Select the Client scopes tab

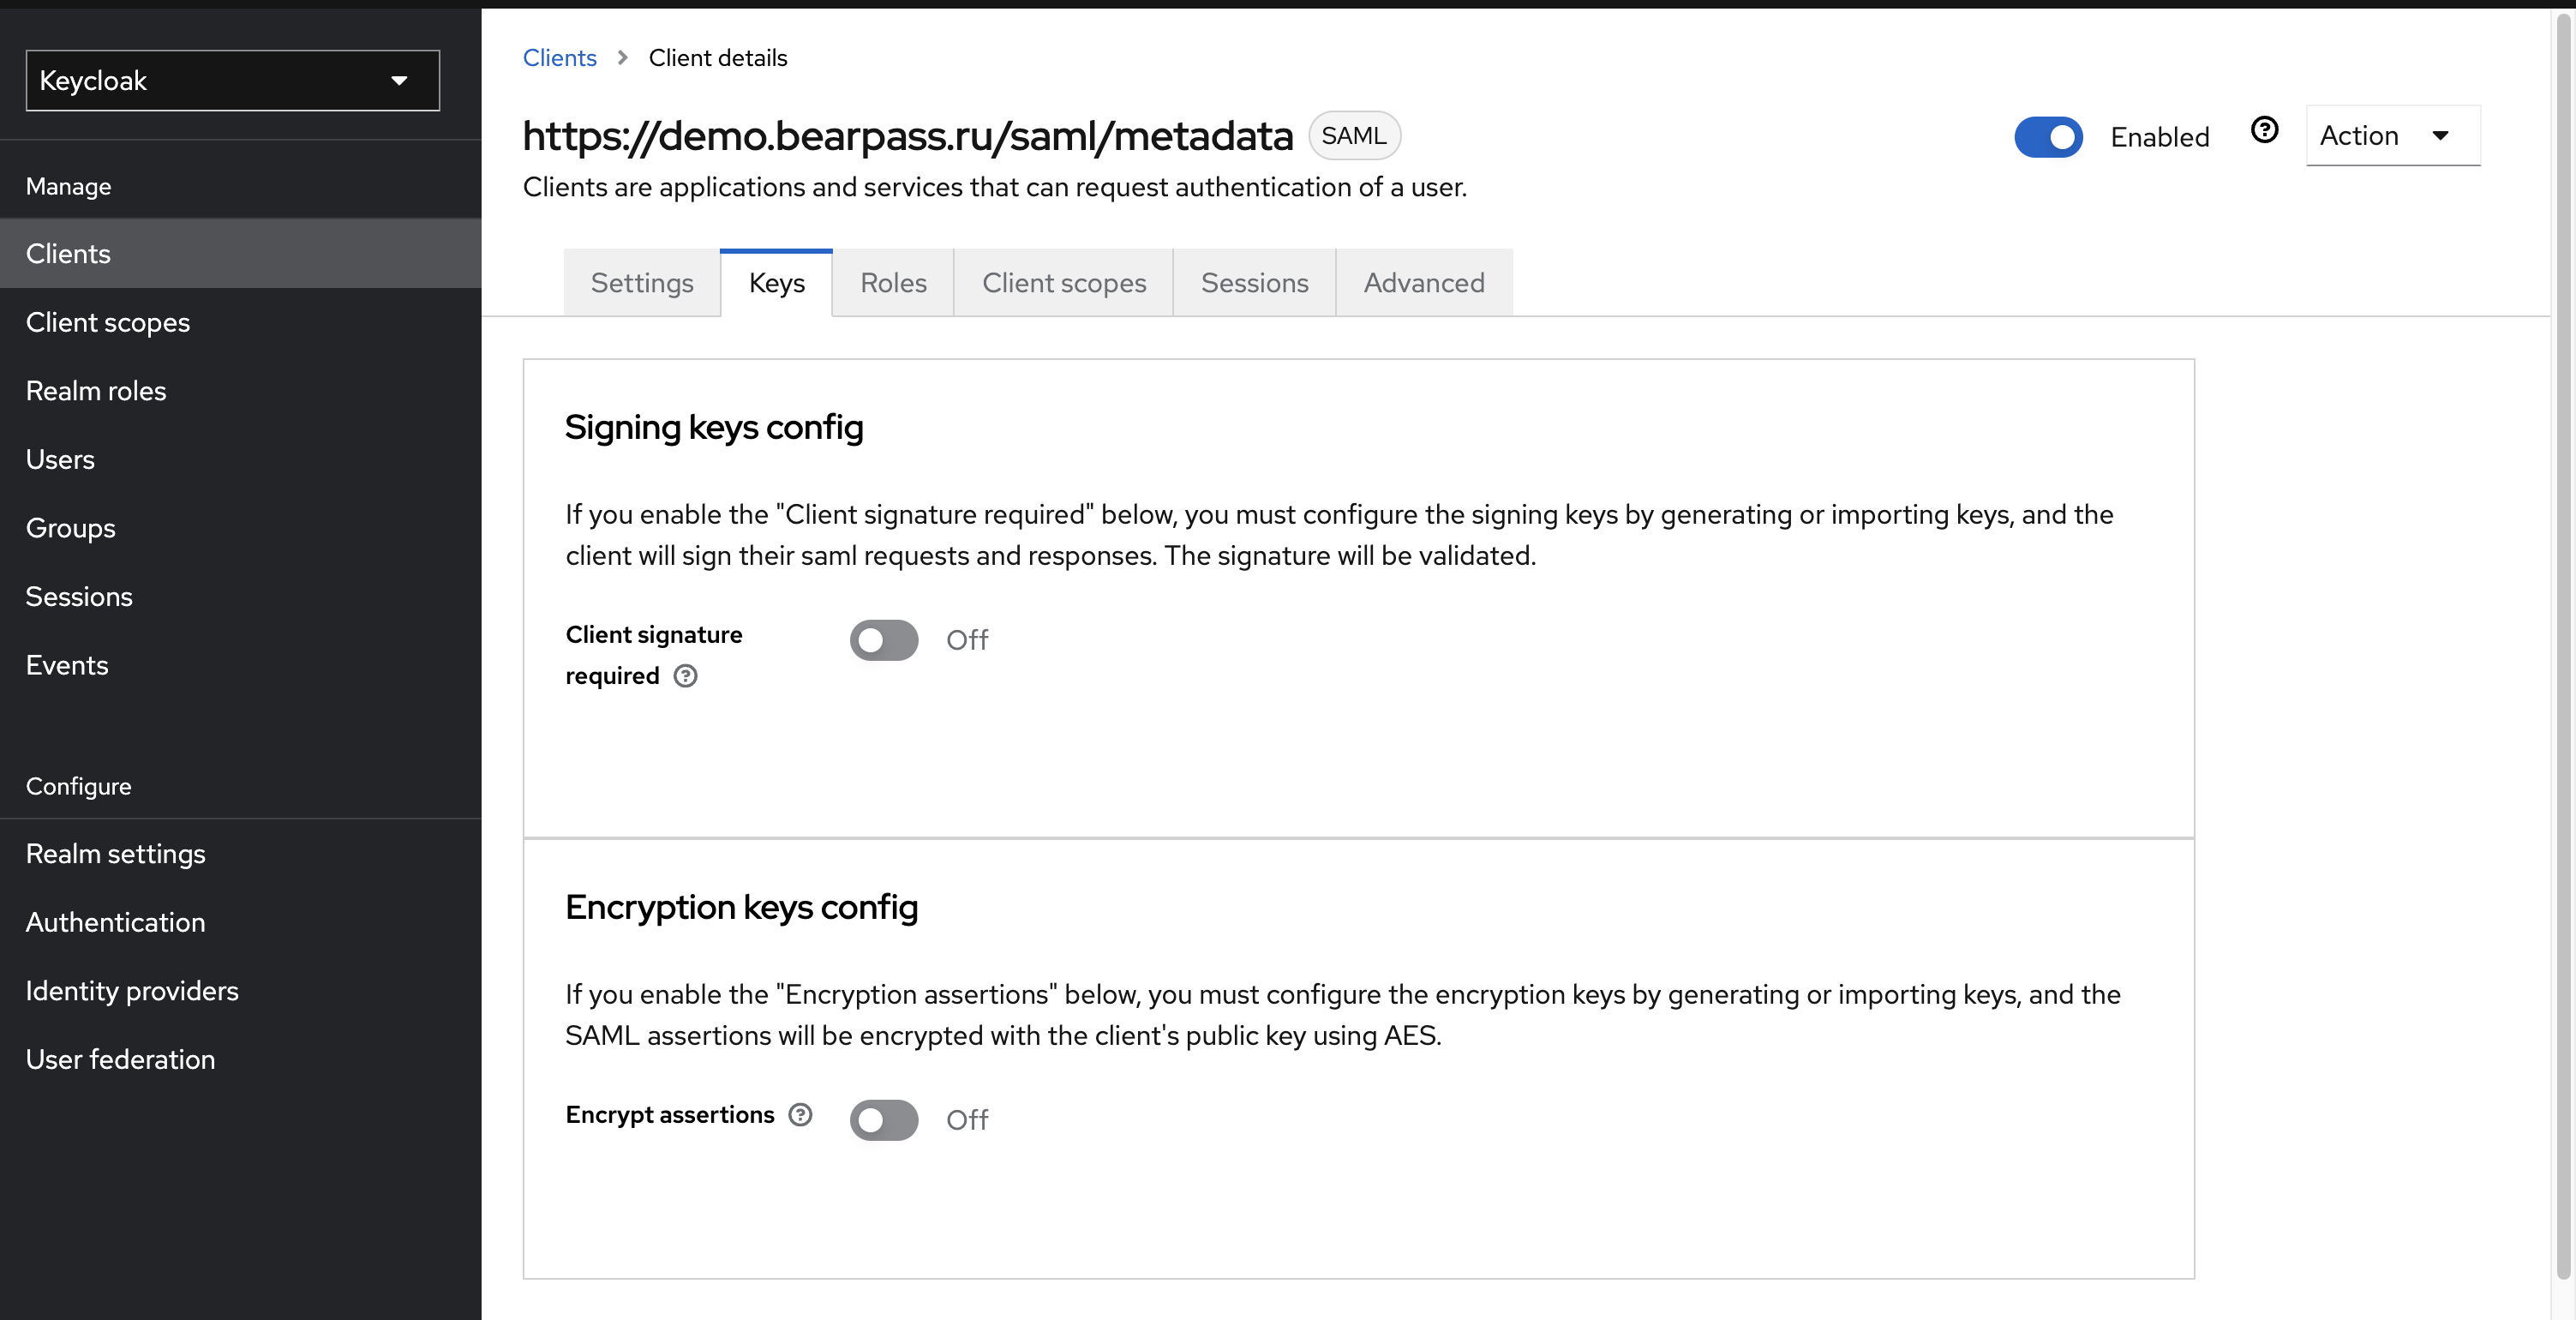coord(1064,283)
